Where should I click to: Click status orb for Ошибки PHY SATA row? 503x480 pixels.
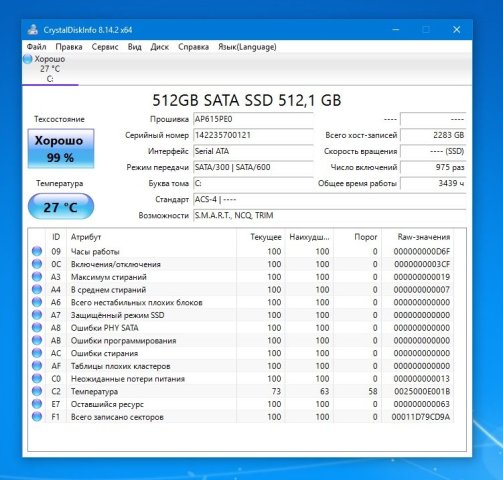pos(37,328)
